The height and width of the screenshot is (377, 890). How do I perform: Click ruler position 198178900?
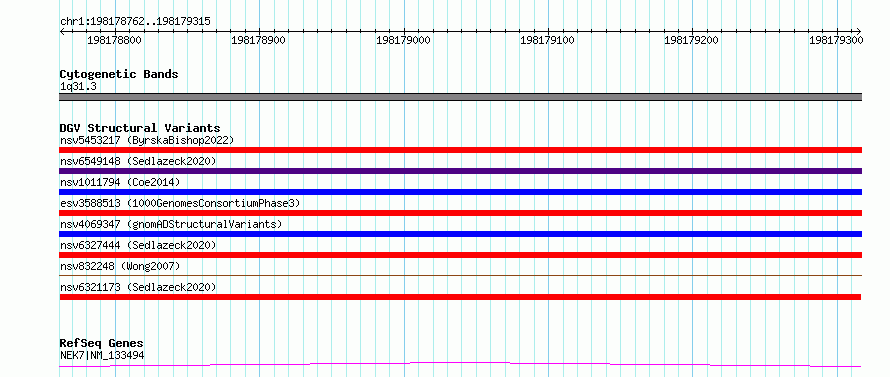tap(259, 40)
